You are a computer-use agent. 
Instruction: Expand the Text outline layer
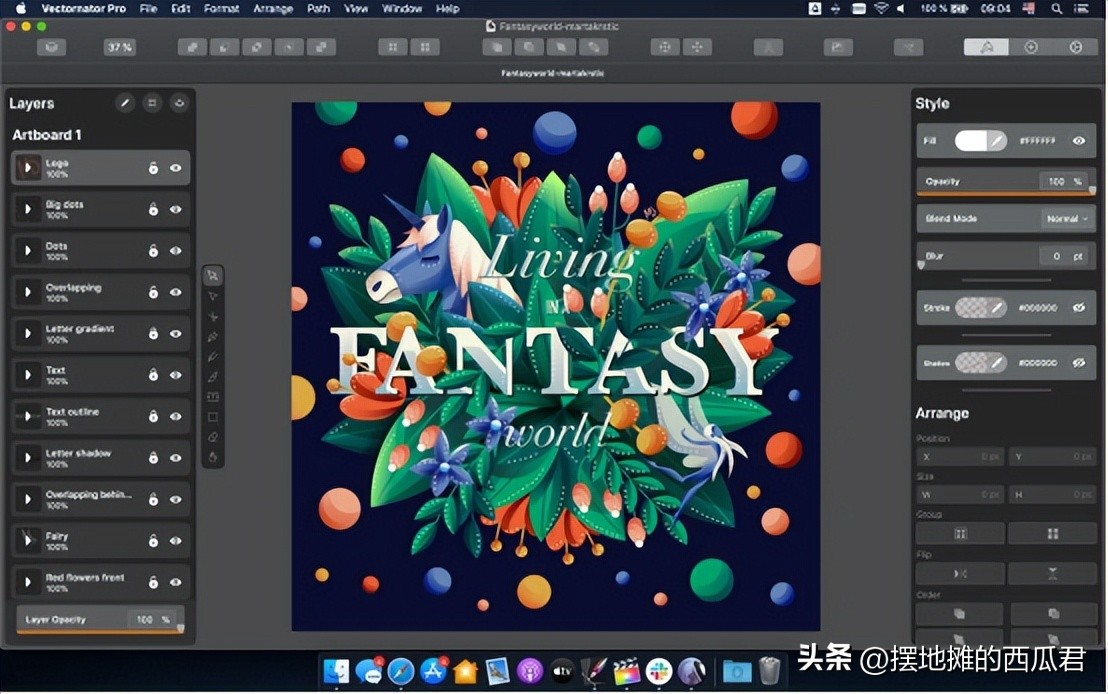28,416
